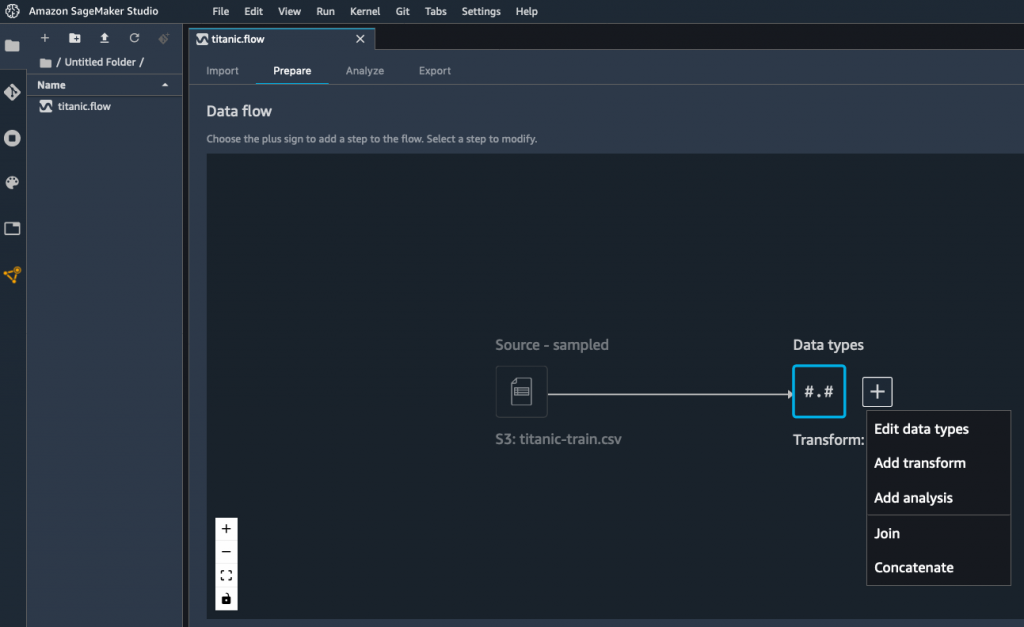Viewport: 1024px width, 627px height.
Task: Choose Concatenate from the step menu
Action: [914, 567]
